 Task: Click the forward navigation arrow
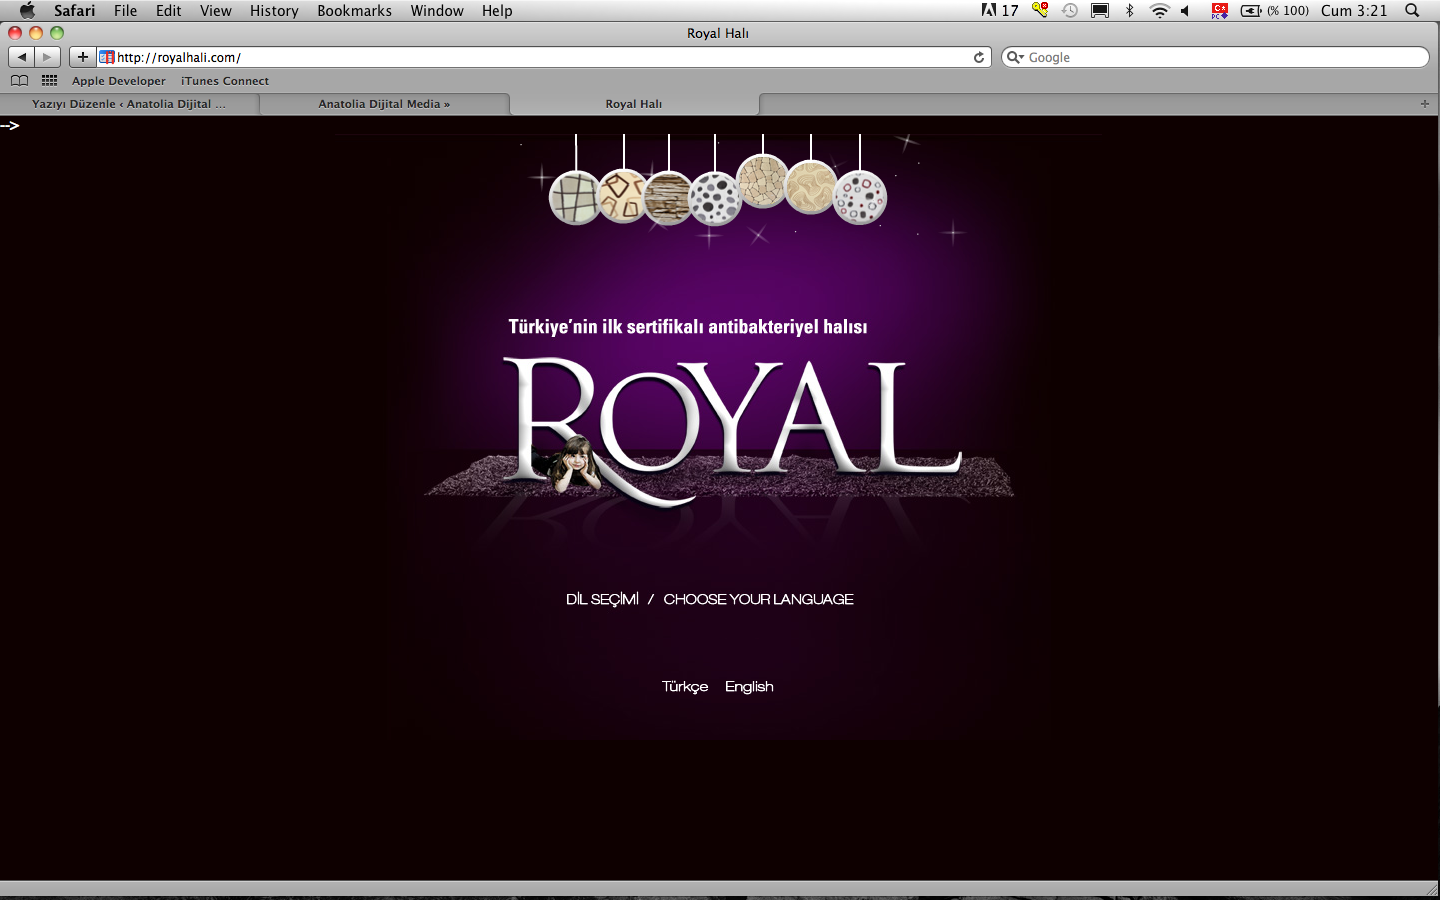(x=47, y=57)
